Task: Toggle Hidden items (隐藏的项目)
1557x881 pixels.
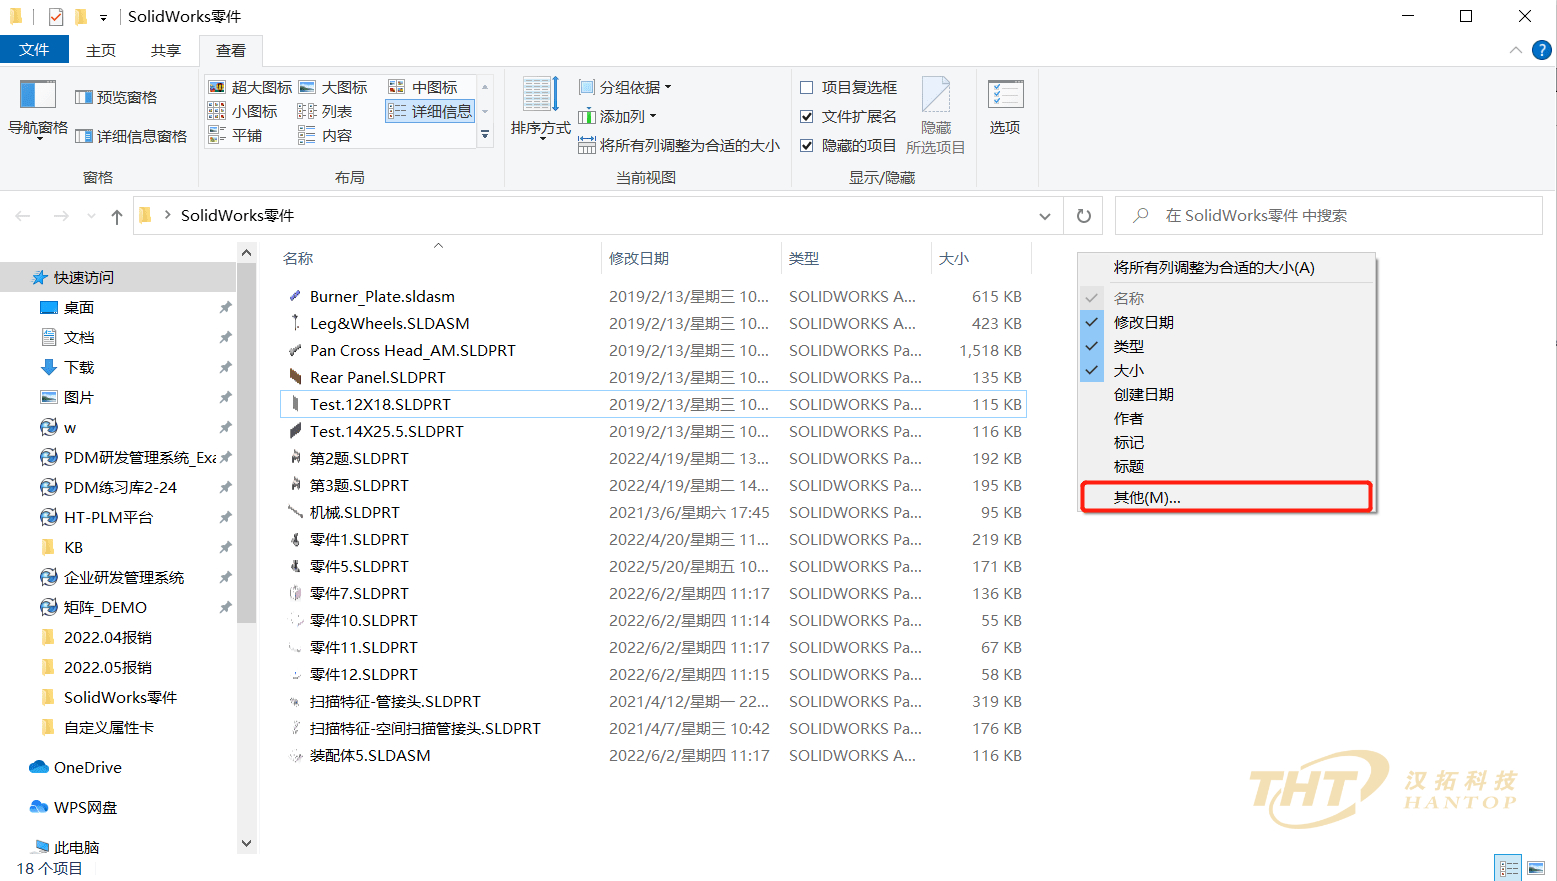Action: tap(849, 145)
